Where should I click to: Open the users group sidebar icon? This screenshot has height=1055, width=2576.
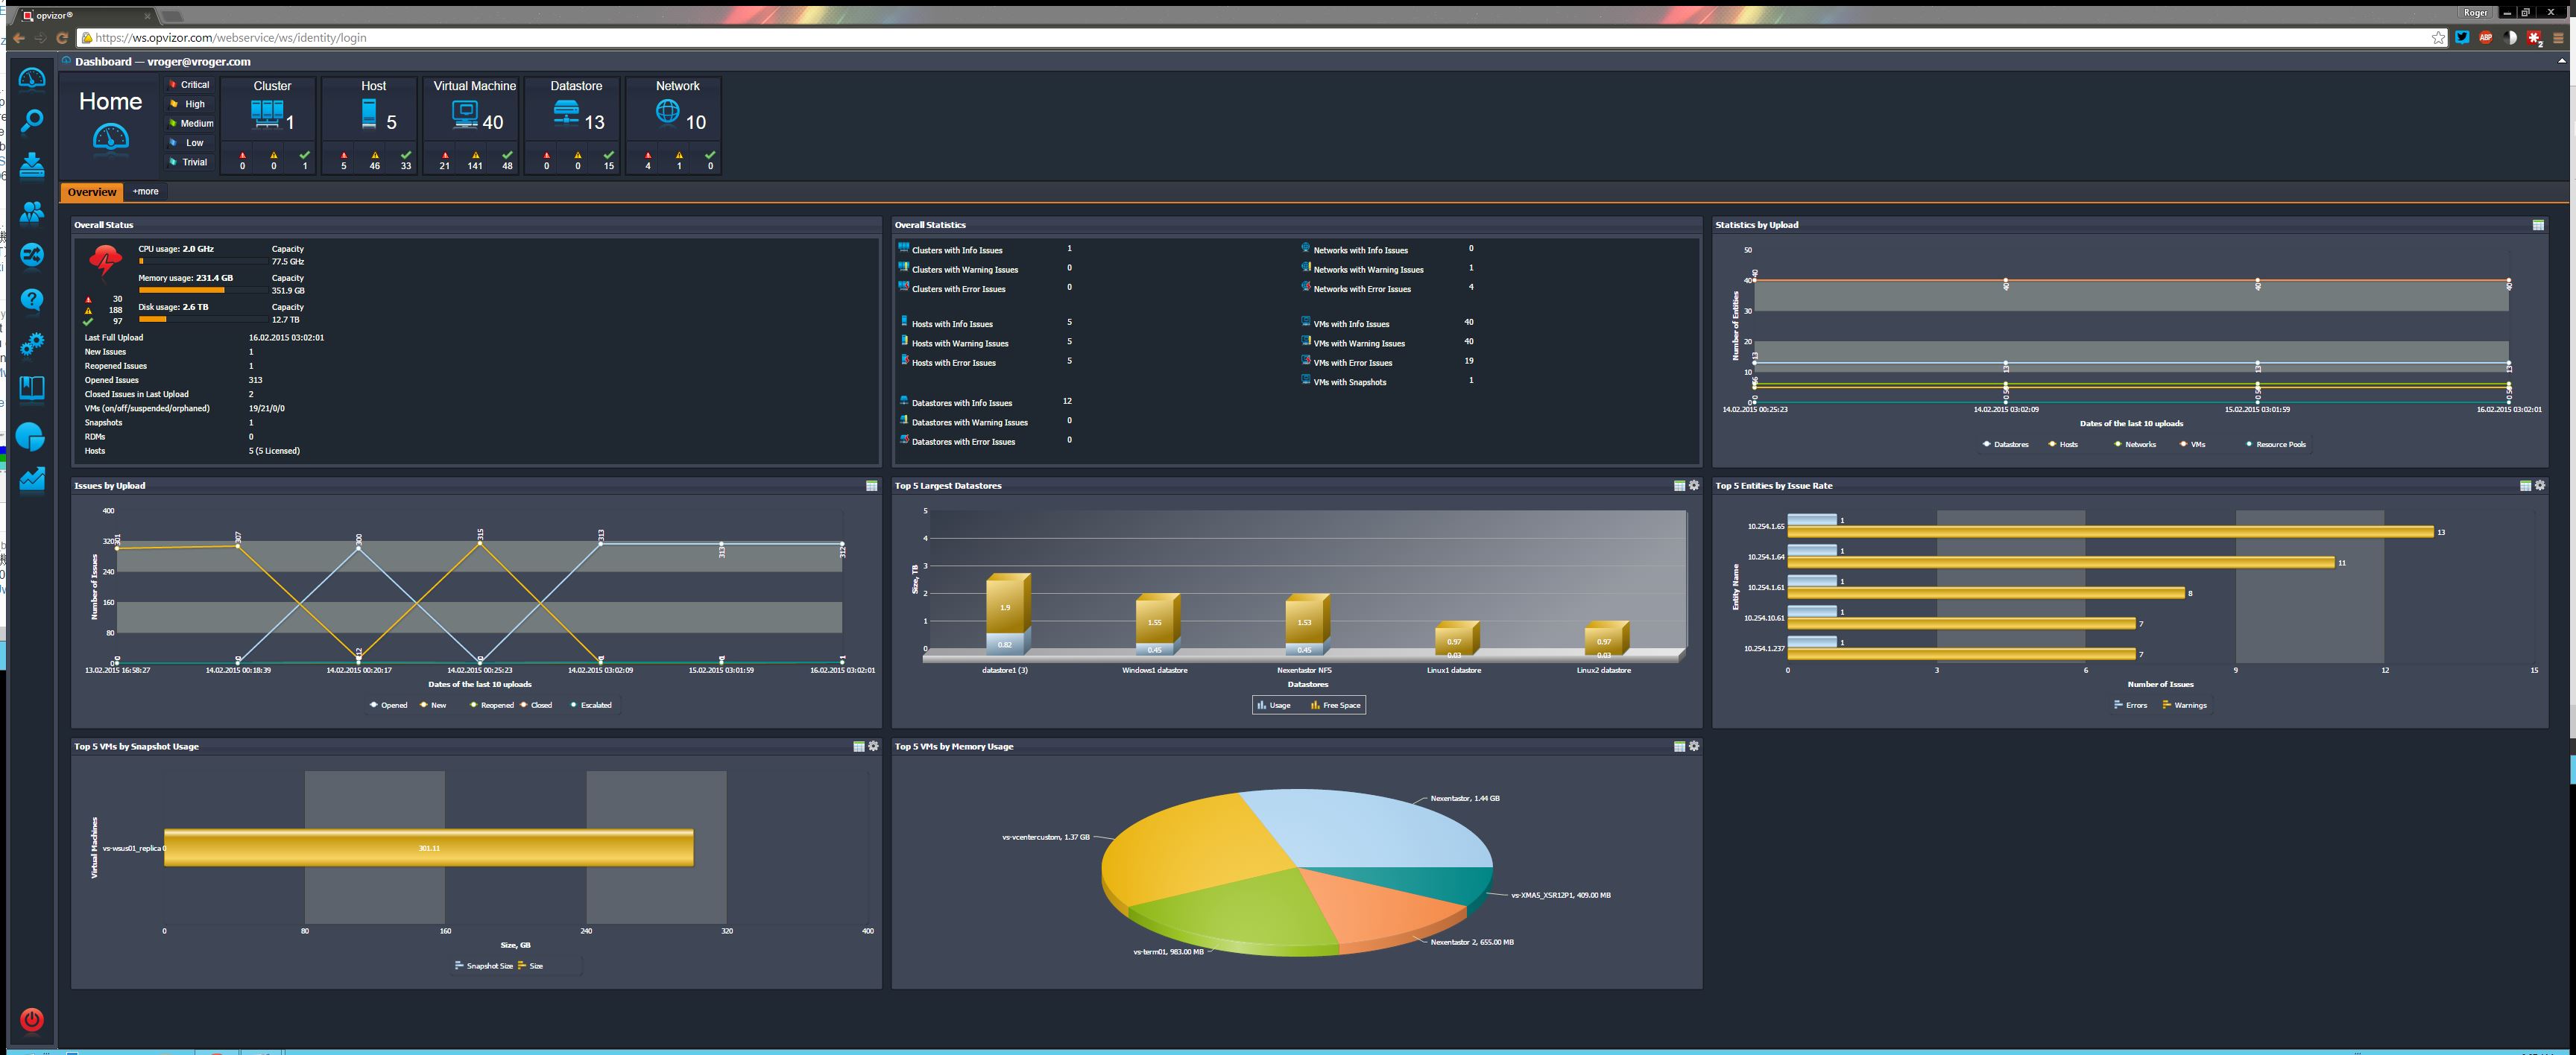(x=32, y=211)
